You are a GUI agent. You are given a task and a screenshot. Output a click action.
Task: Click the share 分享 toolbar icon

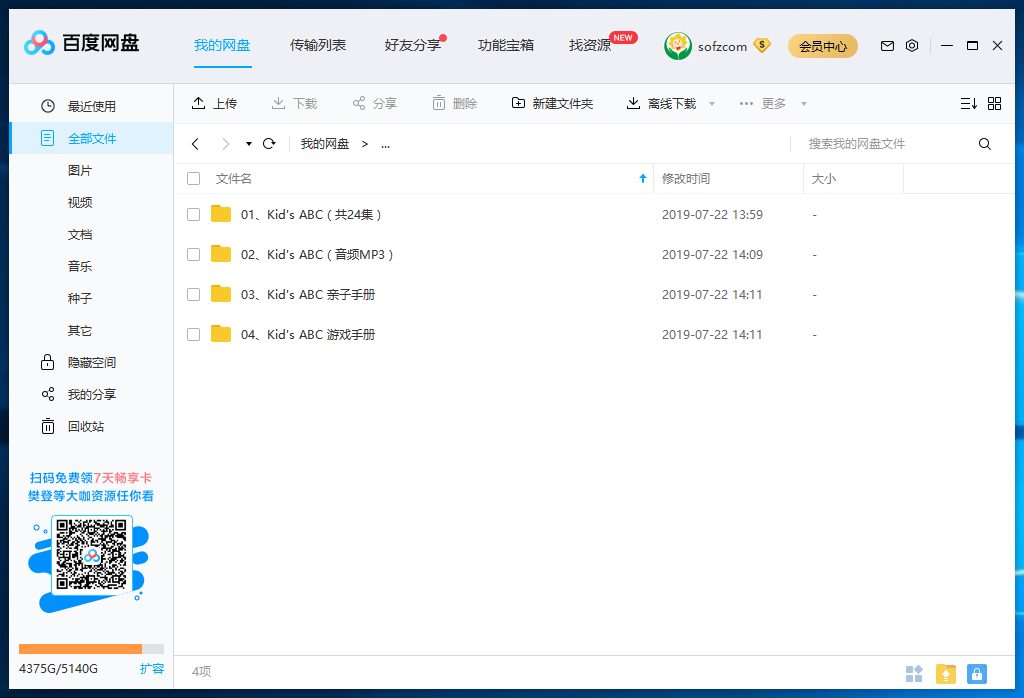click(359, 103)
